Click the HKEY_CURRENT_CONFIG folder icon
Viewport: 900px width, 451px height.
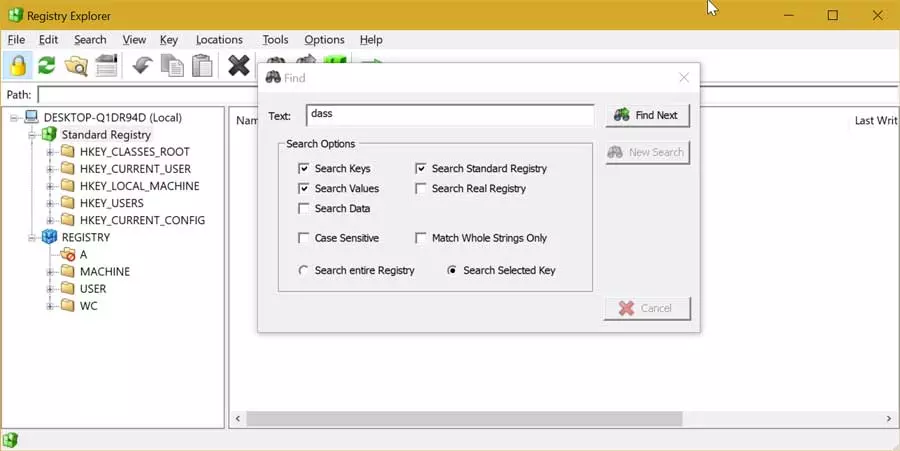tap(68, 220)
